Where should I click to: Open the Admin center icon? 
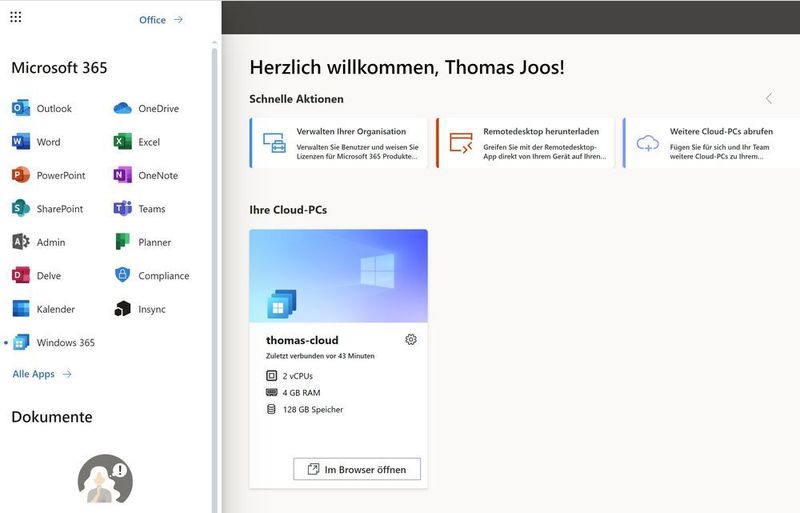(21, 242)
